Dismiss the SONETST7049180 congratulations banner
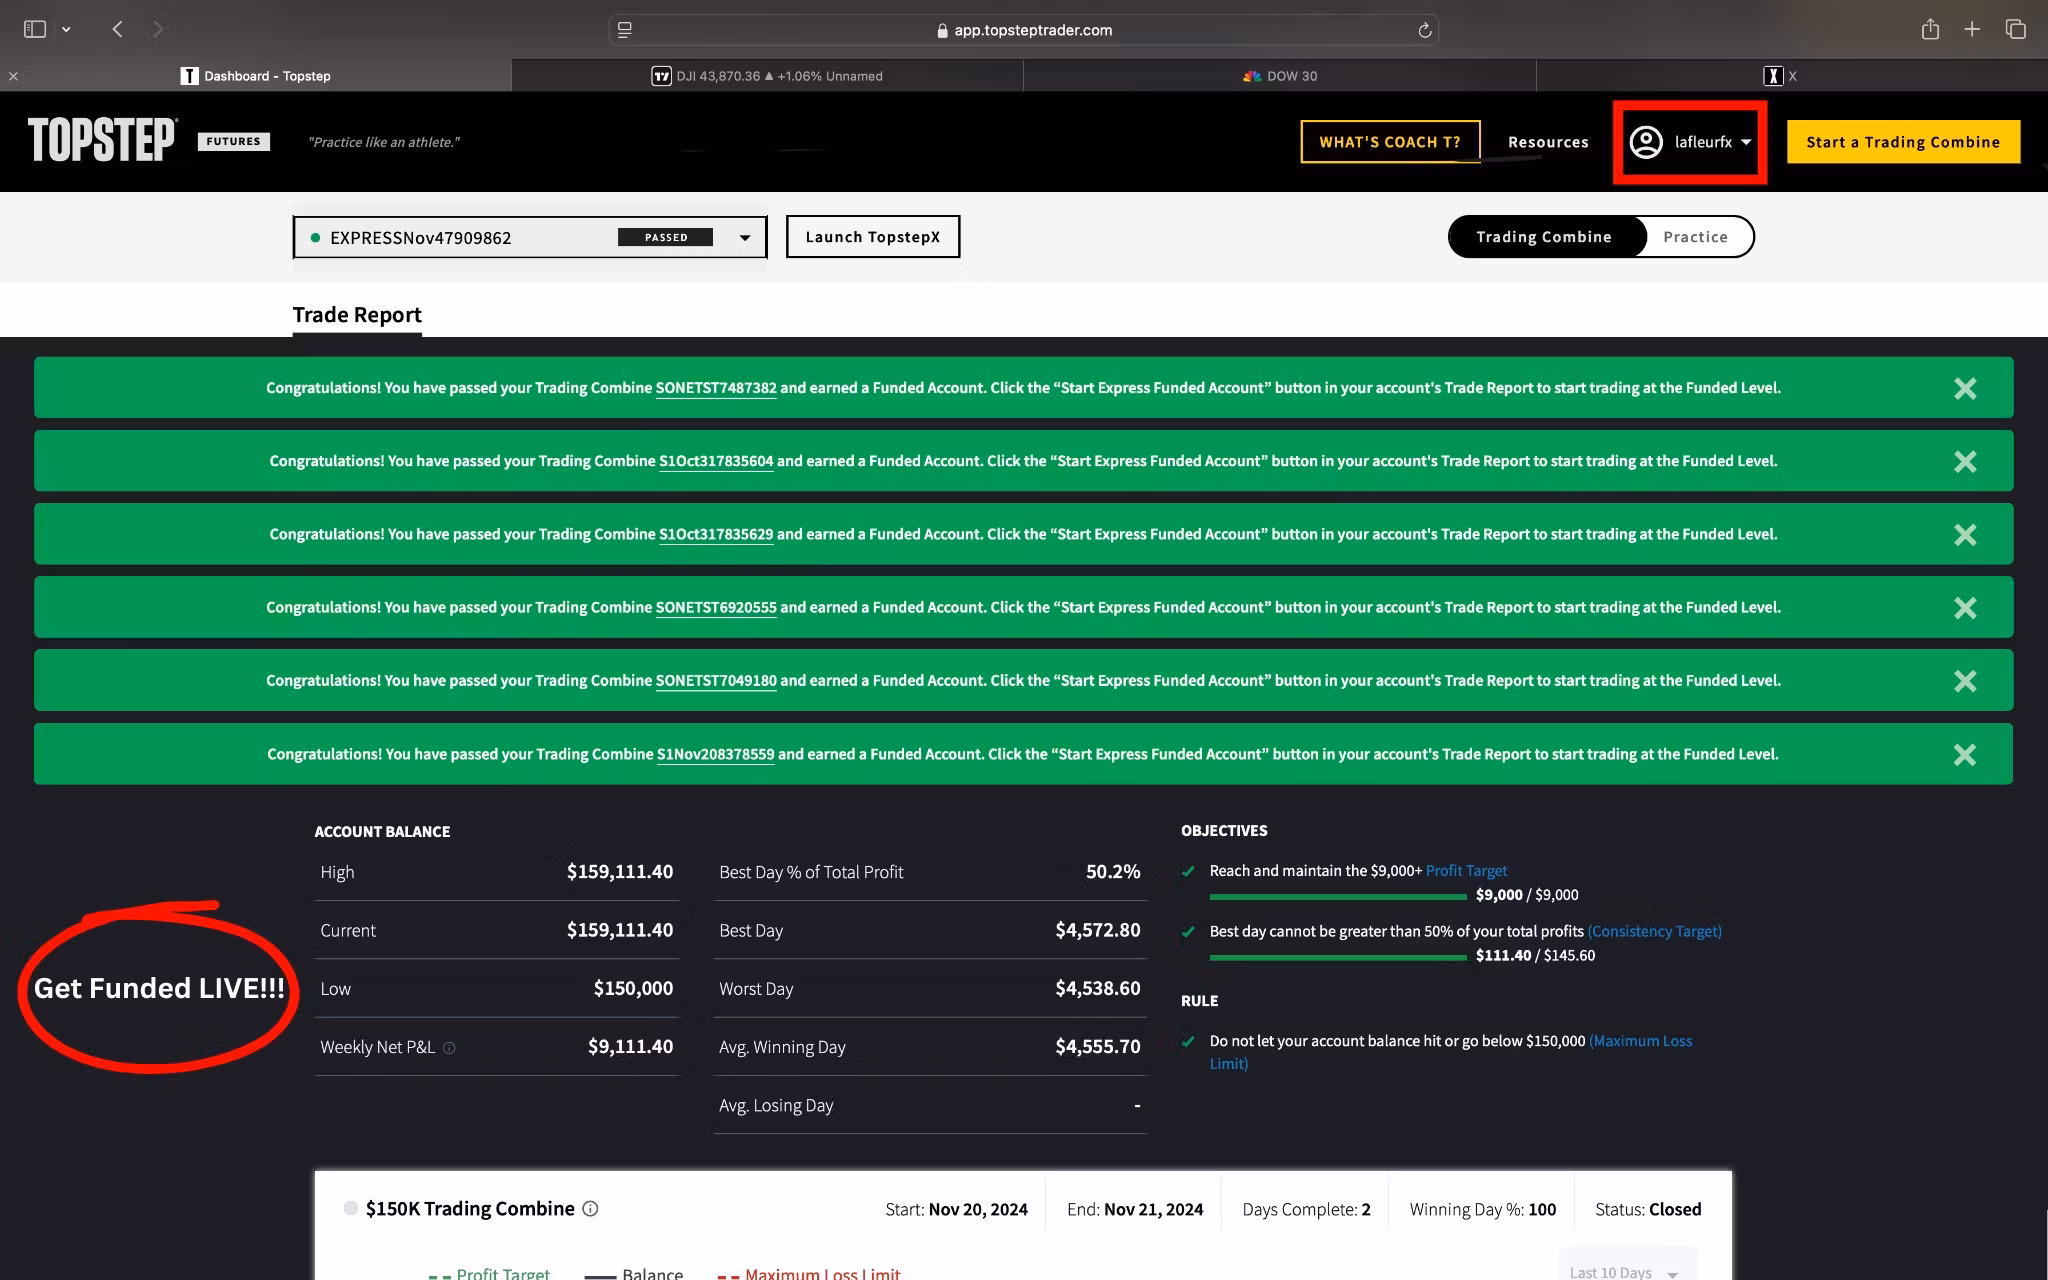The image size is (2048, 1280). [x=1965, y=681]
